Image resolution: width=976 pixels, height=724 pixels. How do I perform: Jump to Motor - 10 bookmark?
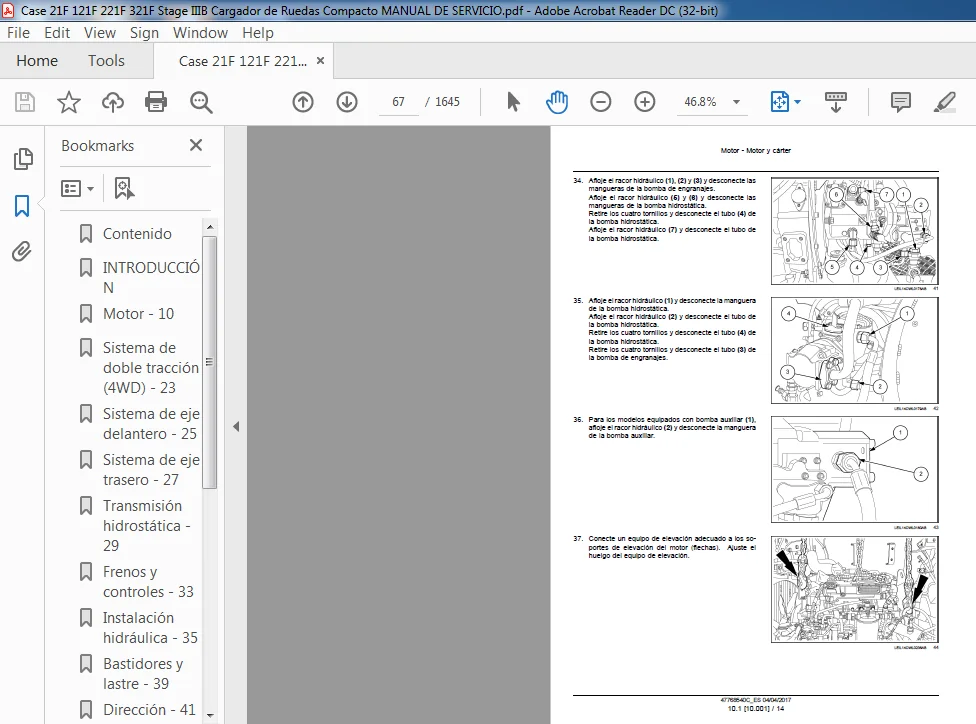(138, 314)
